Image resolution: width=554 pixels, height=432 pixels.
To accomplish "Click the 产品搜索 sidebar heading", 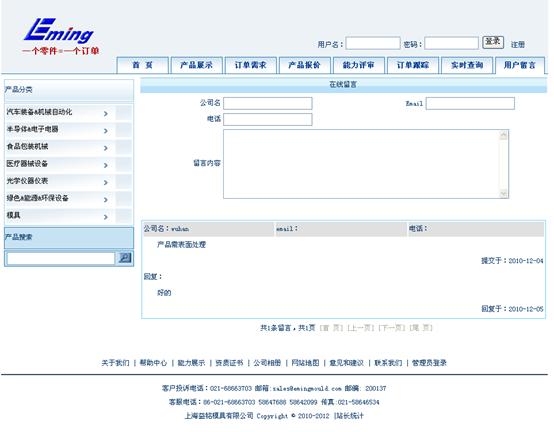I will tap(18, 237).
